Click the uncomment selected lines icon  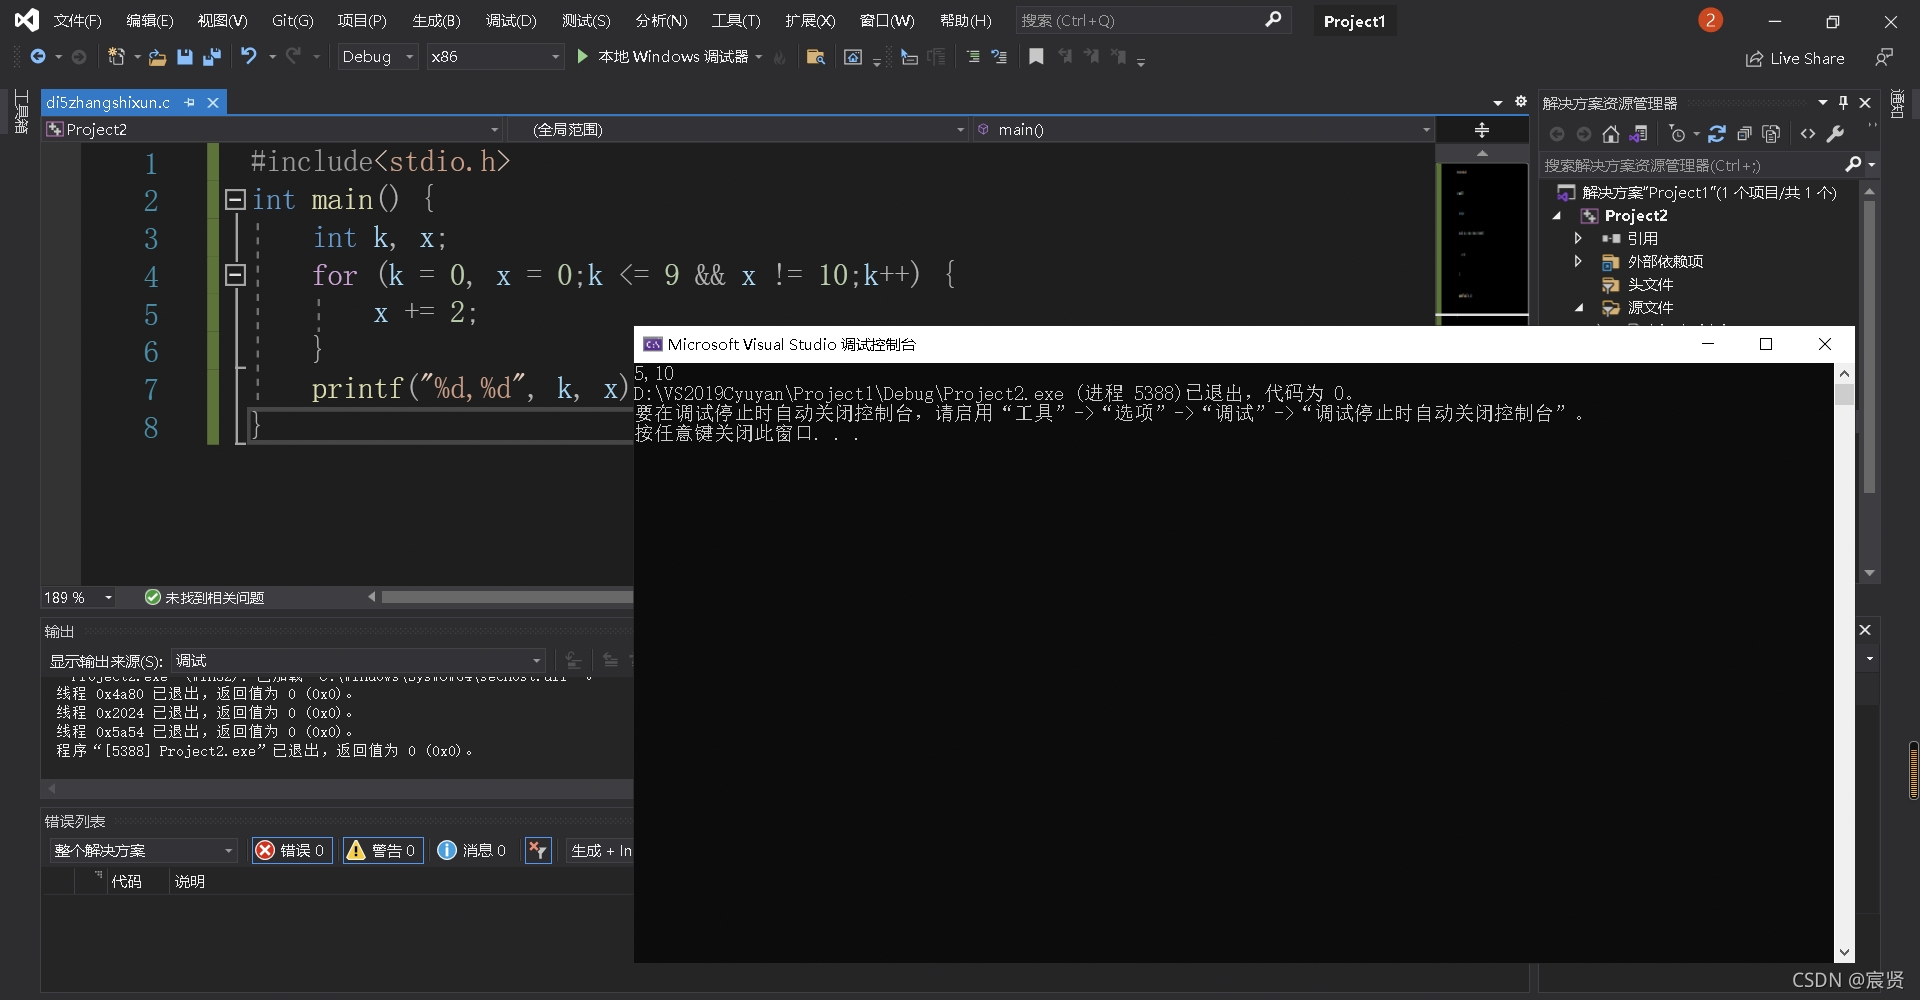[x=999, y=57]
